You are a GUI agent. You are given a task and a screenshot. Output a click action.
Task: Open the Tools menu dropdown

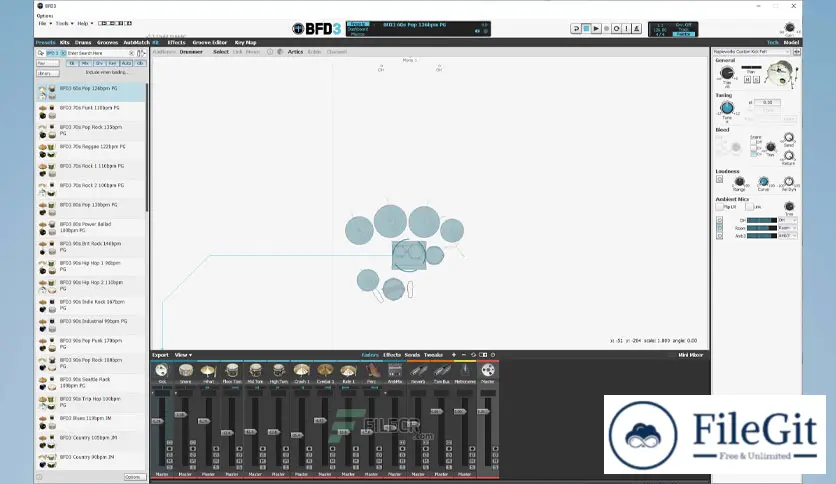(x=65, y=23)
